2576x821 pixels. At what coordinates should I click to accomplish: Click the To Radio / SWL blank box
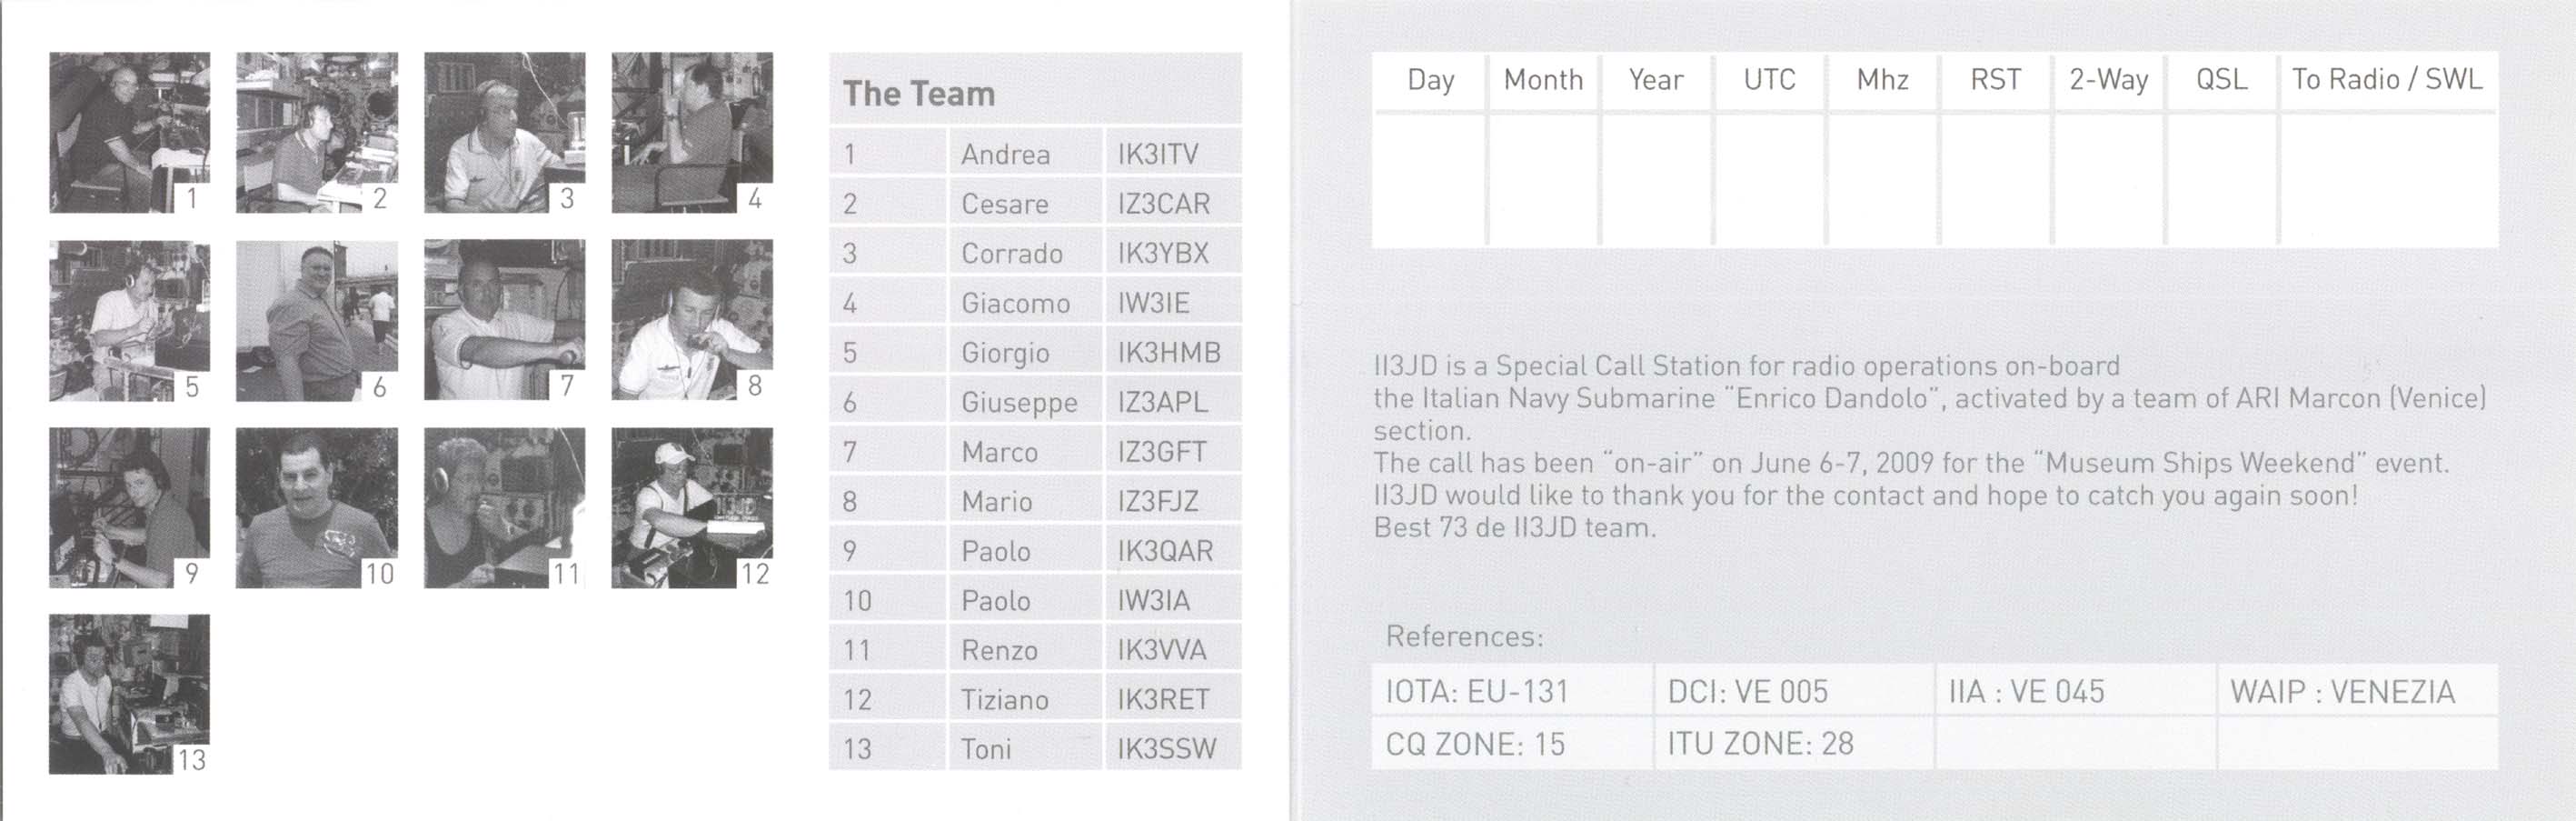tap(2388, 180)
